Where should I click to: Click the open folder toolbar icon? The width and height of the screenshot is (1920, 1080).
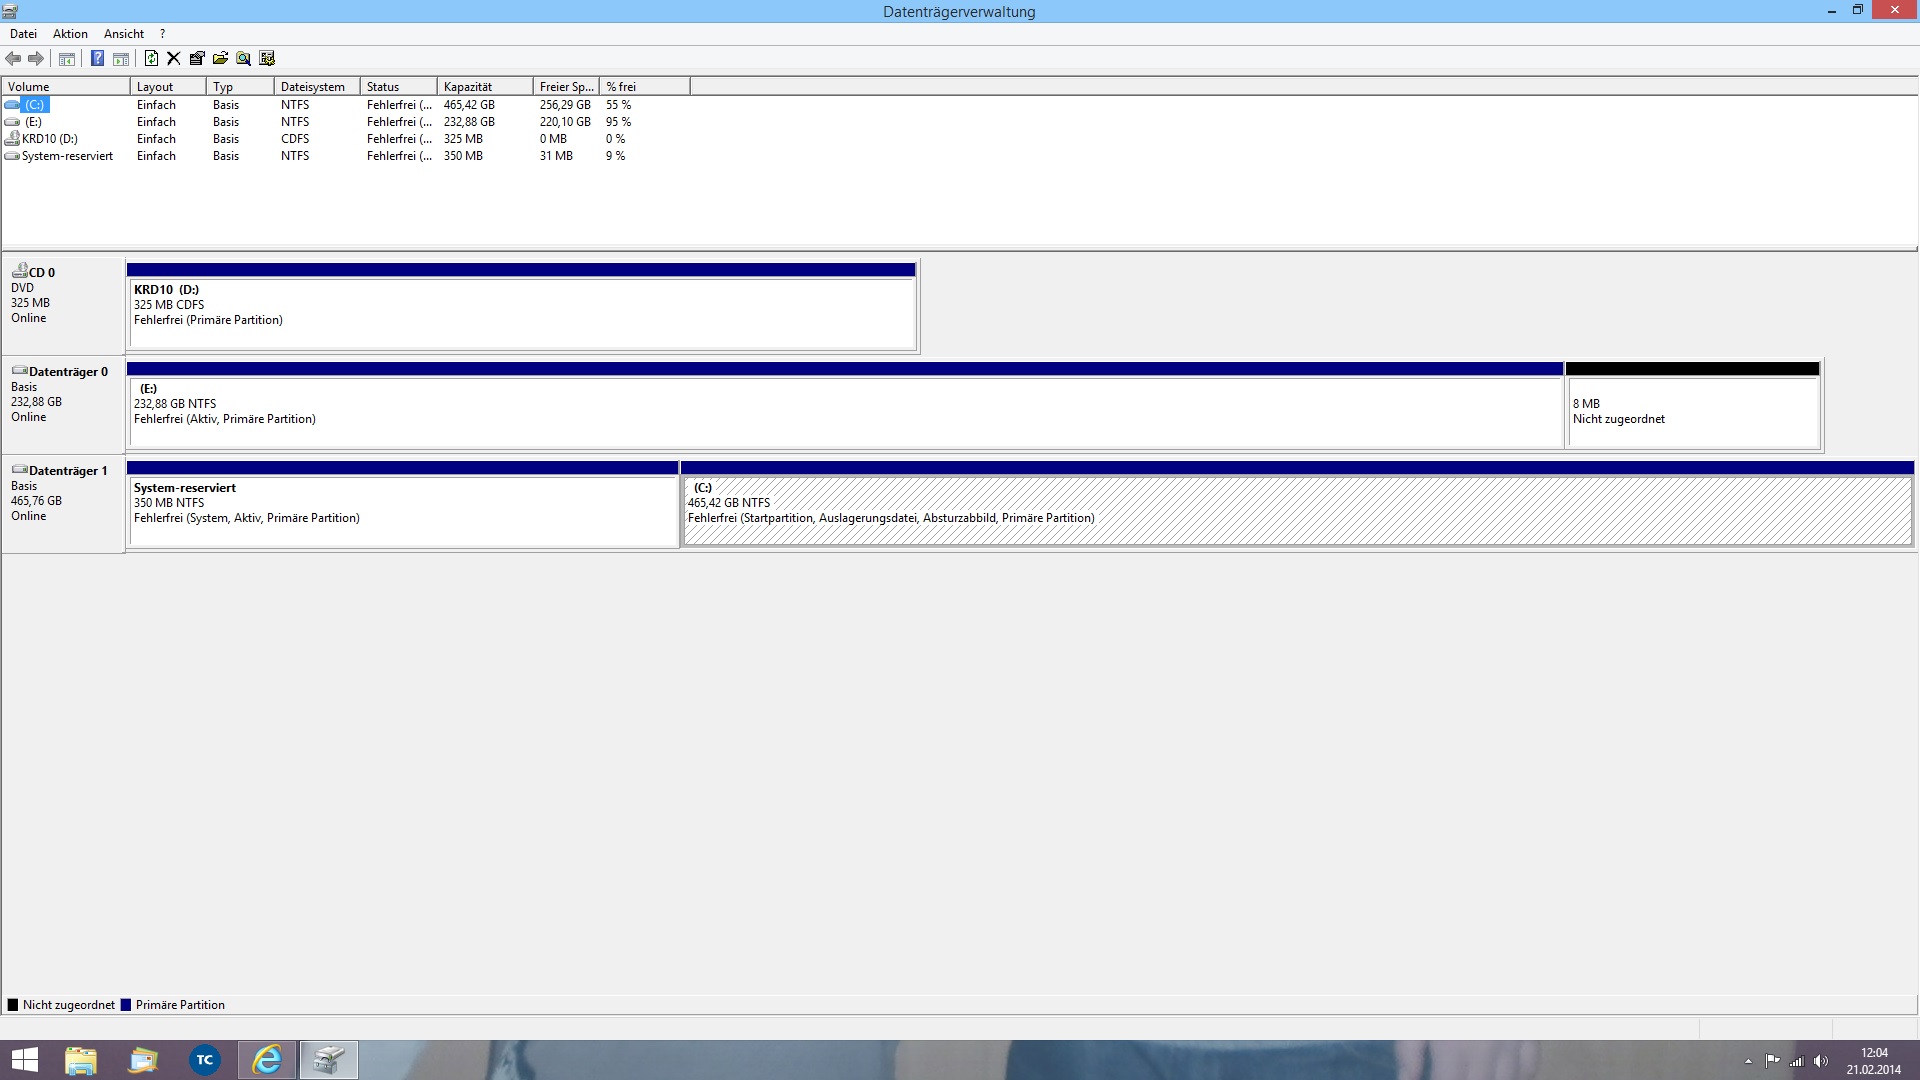tap(220, 59)
